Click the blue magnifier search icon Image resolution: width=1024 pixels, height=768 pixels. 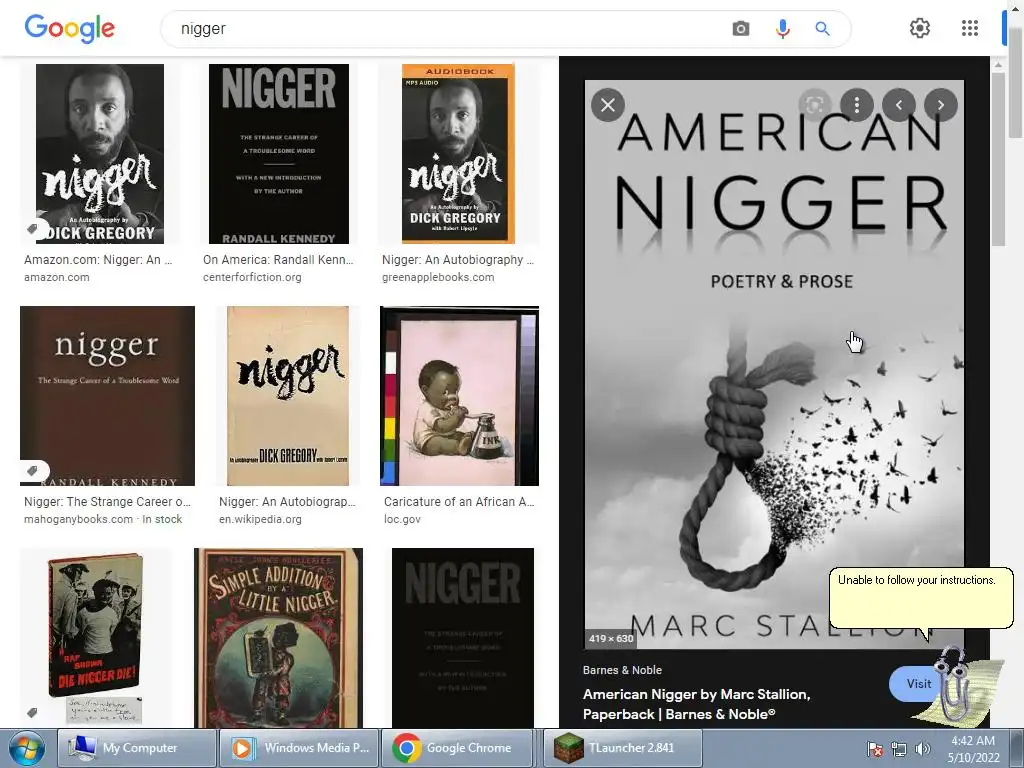click(x=822, y=29)
